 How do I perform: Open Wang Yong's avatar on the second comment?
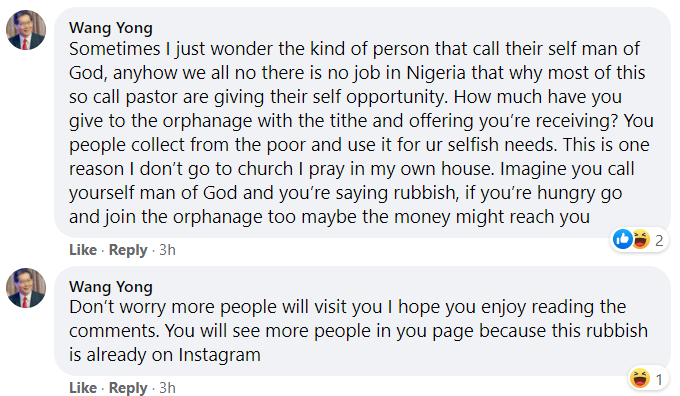click(26, 288)
